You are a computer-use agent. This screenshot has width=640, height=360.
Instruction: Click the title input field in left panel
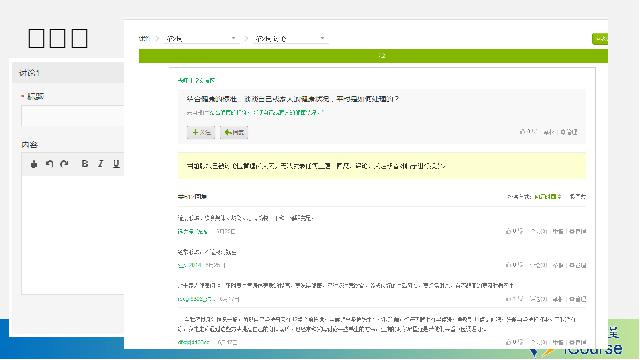coord(73,116)
